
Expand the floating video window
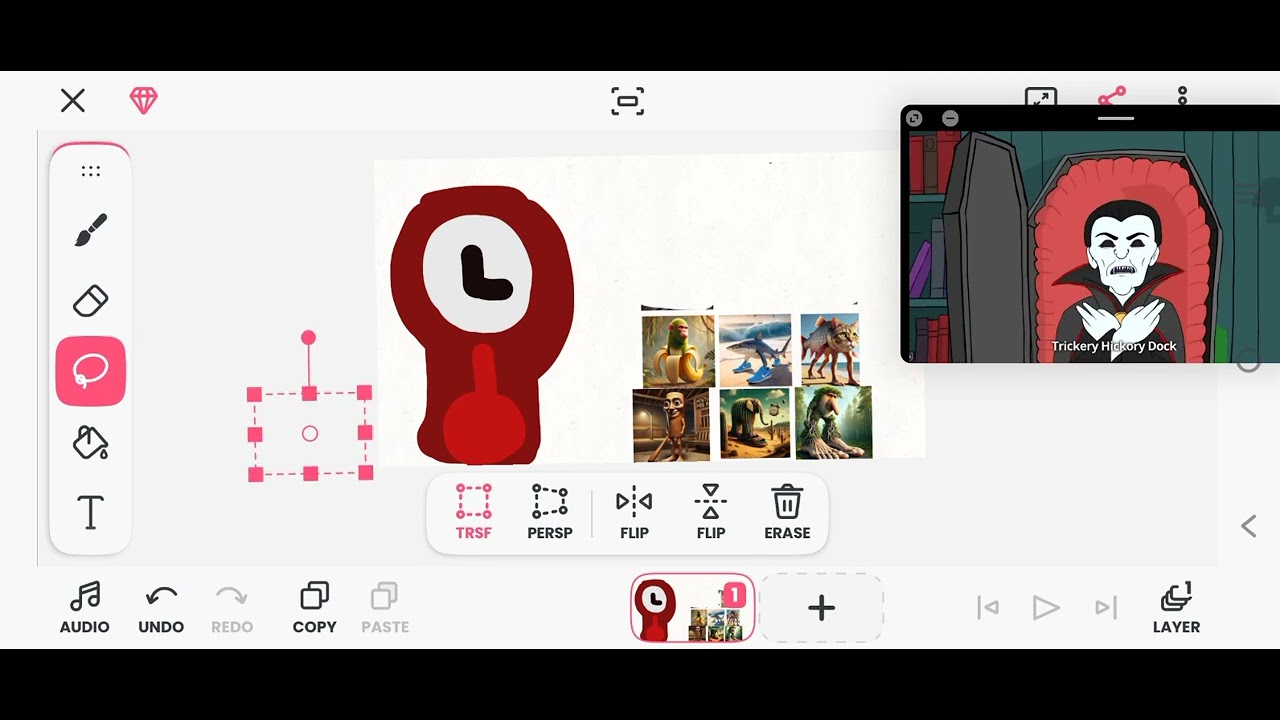pos(914,119)
